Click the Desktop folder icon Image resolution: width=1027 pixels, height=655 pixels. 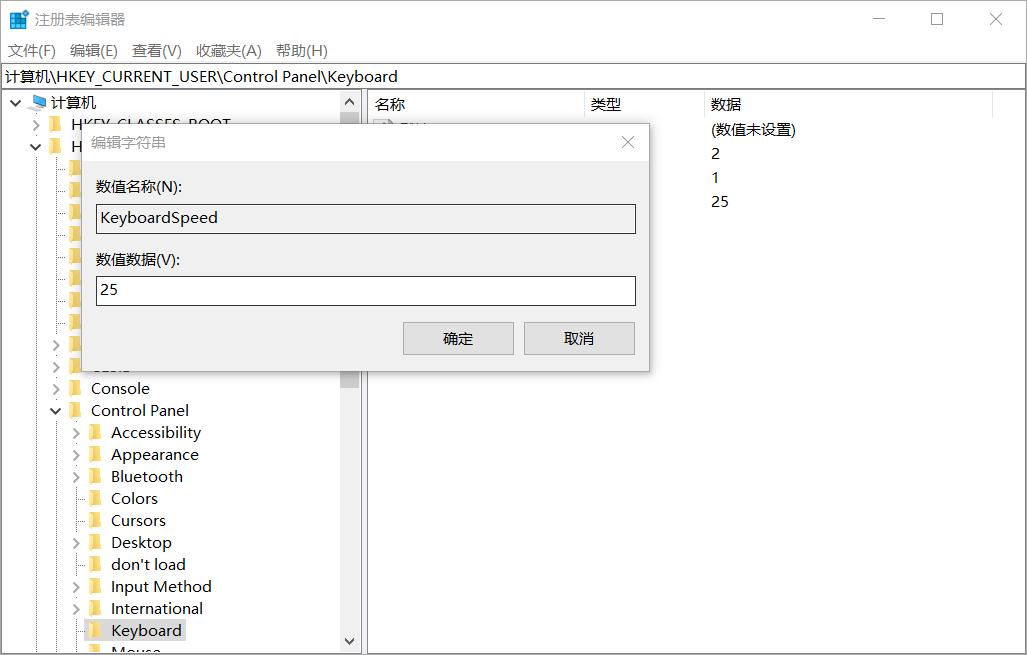tap(97, 542)
